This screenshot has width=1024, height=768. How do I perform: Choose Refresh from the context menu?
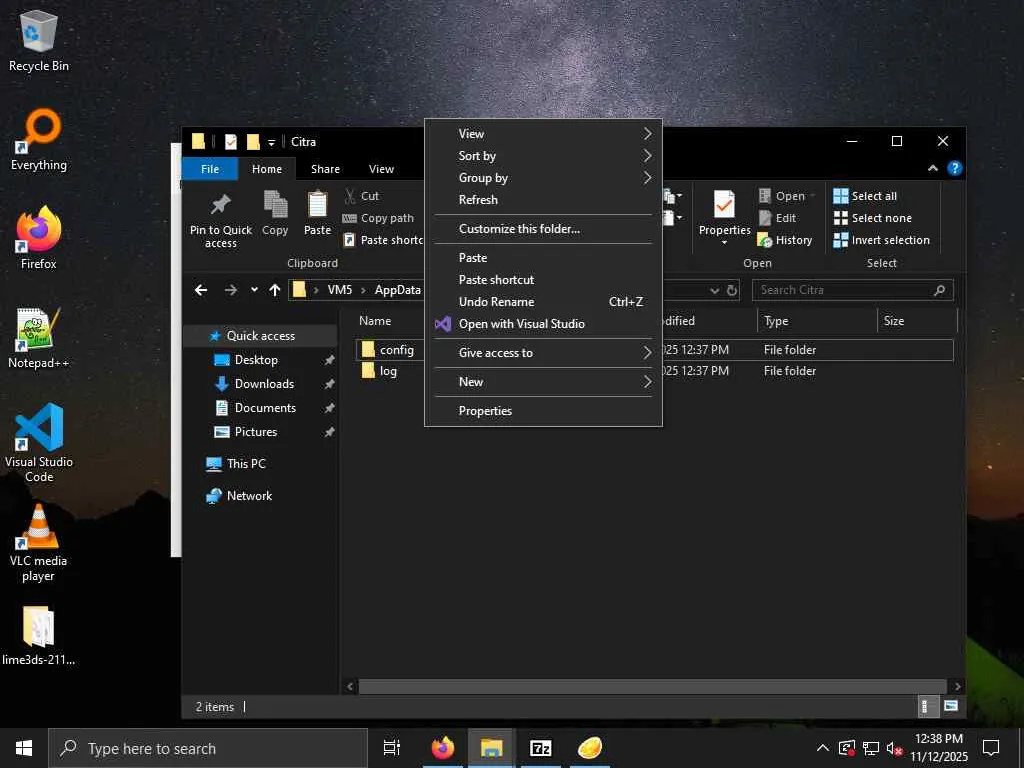478,200
